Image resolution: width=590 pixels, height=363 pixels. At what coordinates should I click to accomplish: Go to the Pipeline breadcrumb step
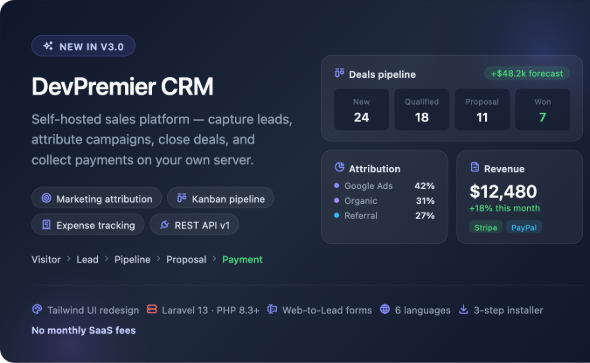click(132, 260)
